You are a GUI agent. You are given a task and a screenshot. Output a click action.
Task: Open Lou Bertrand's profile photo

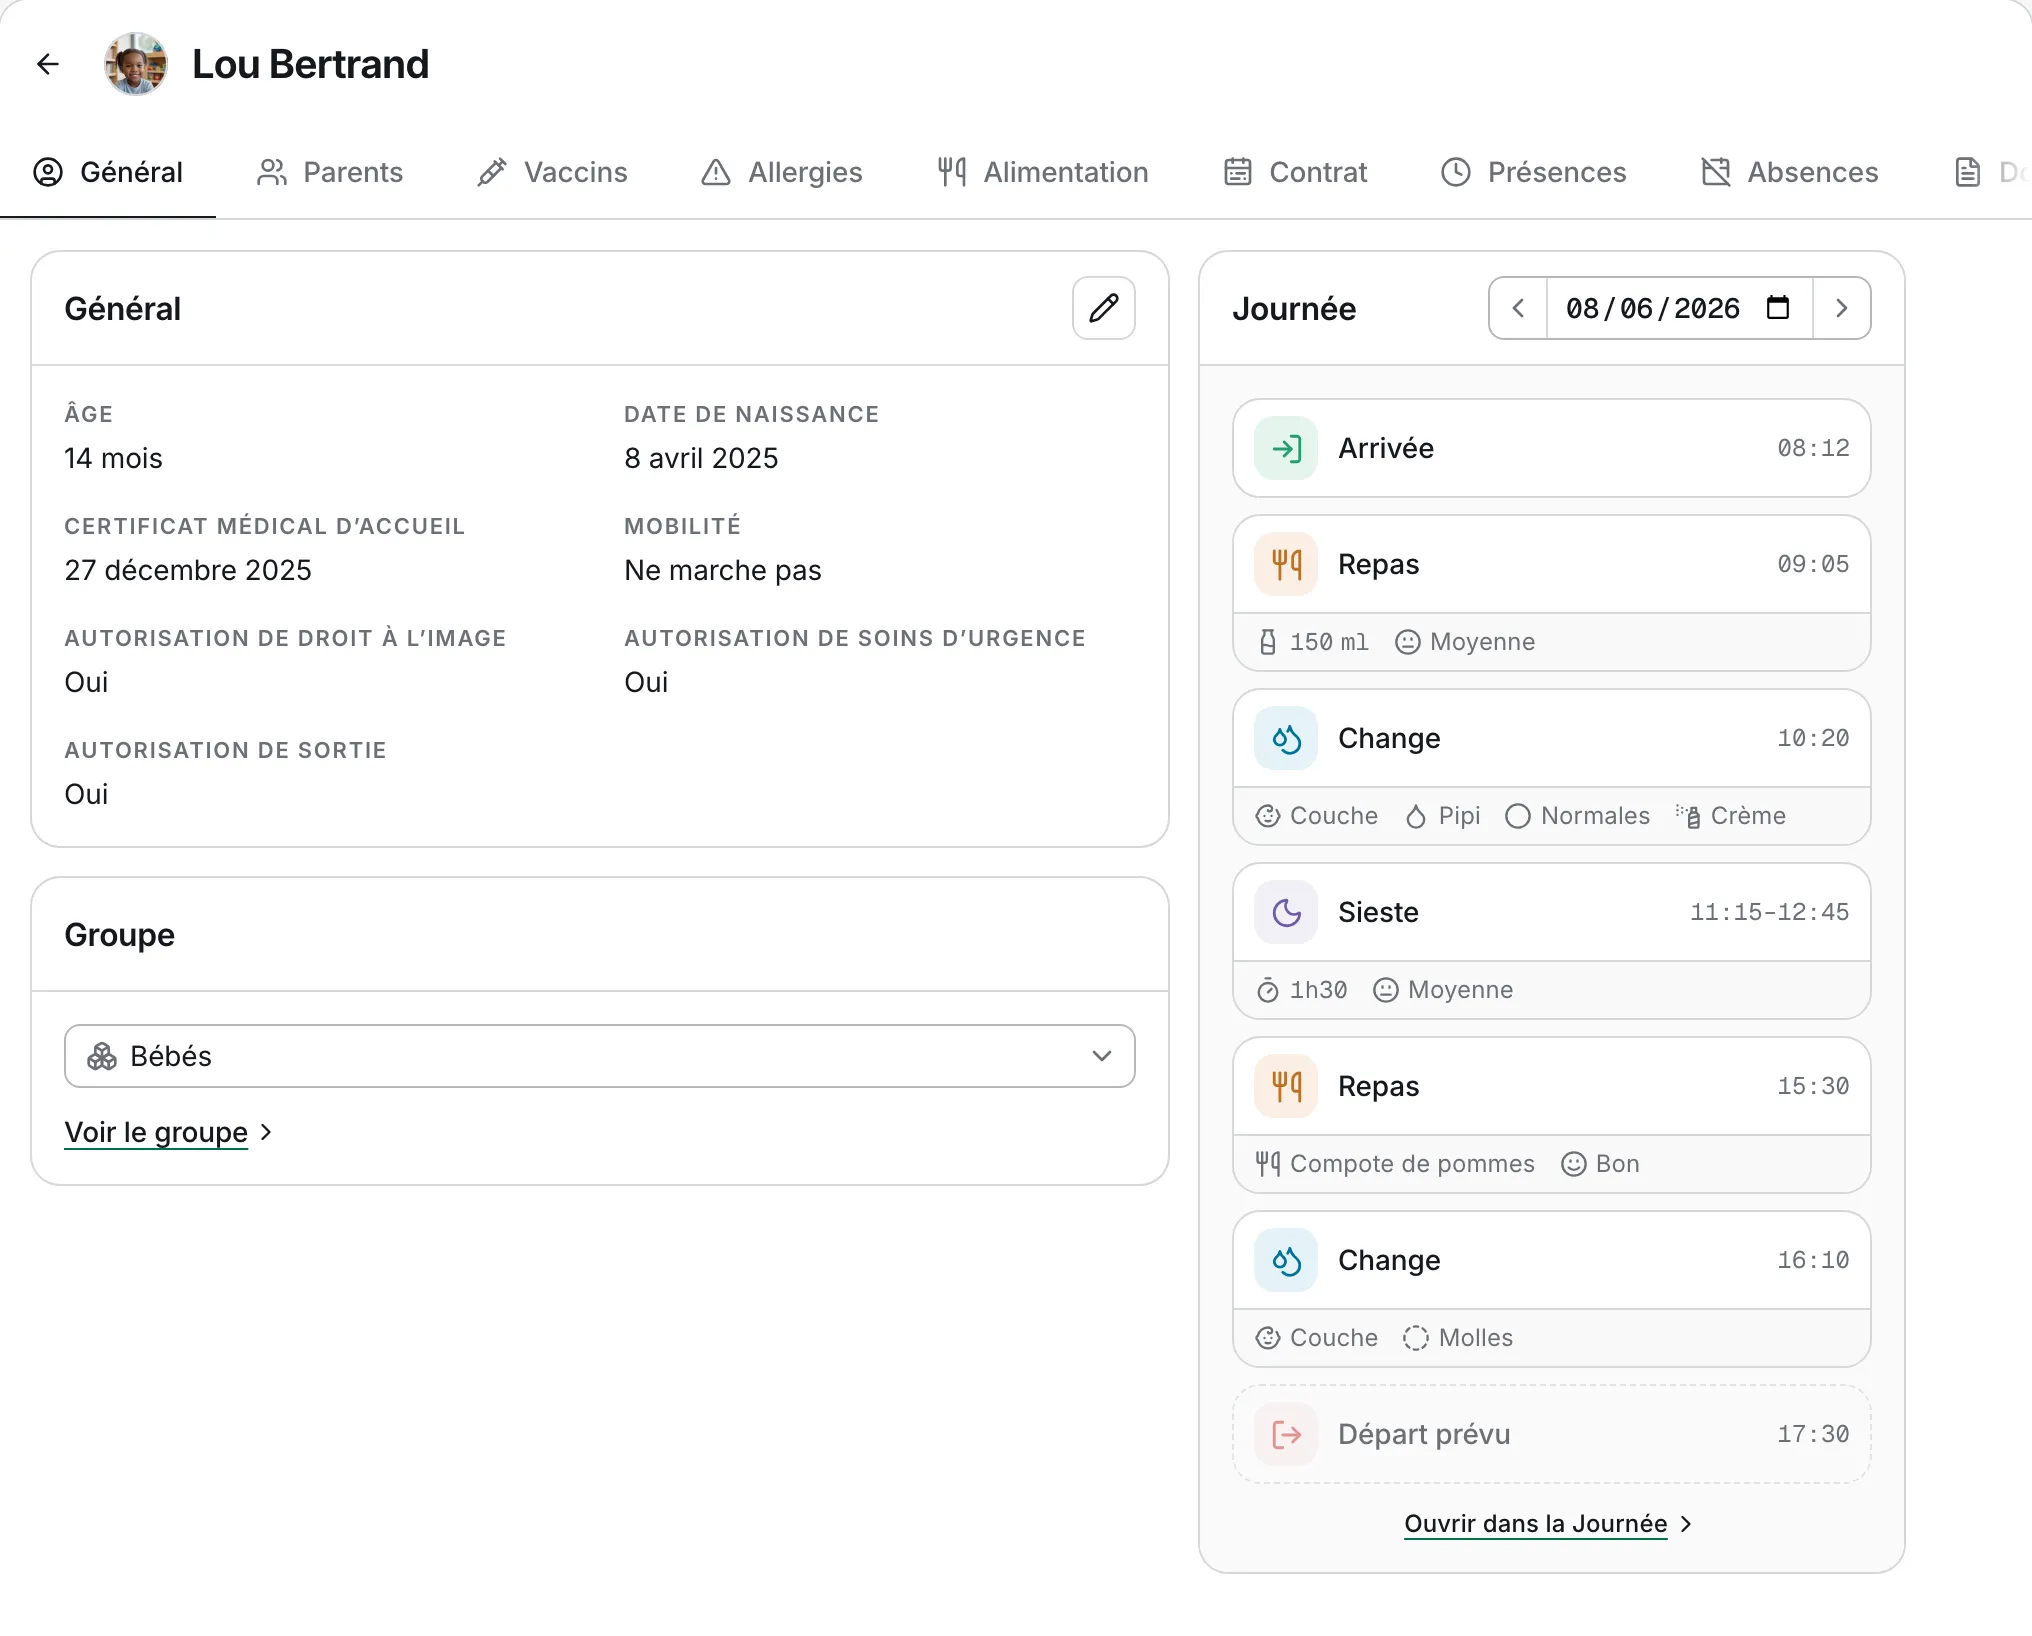click(x=136, y=64)
